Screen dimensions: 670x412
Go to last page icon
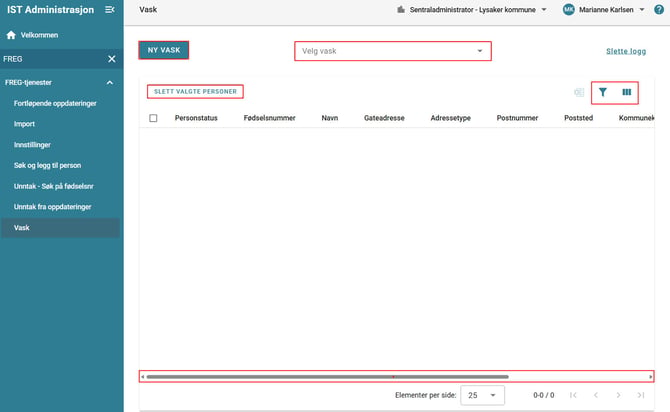[x=641, y=395]
